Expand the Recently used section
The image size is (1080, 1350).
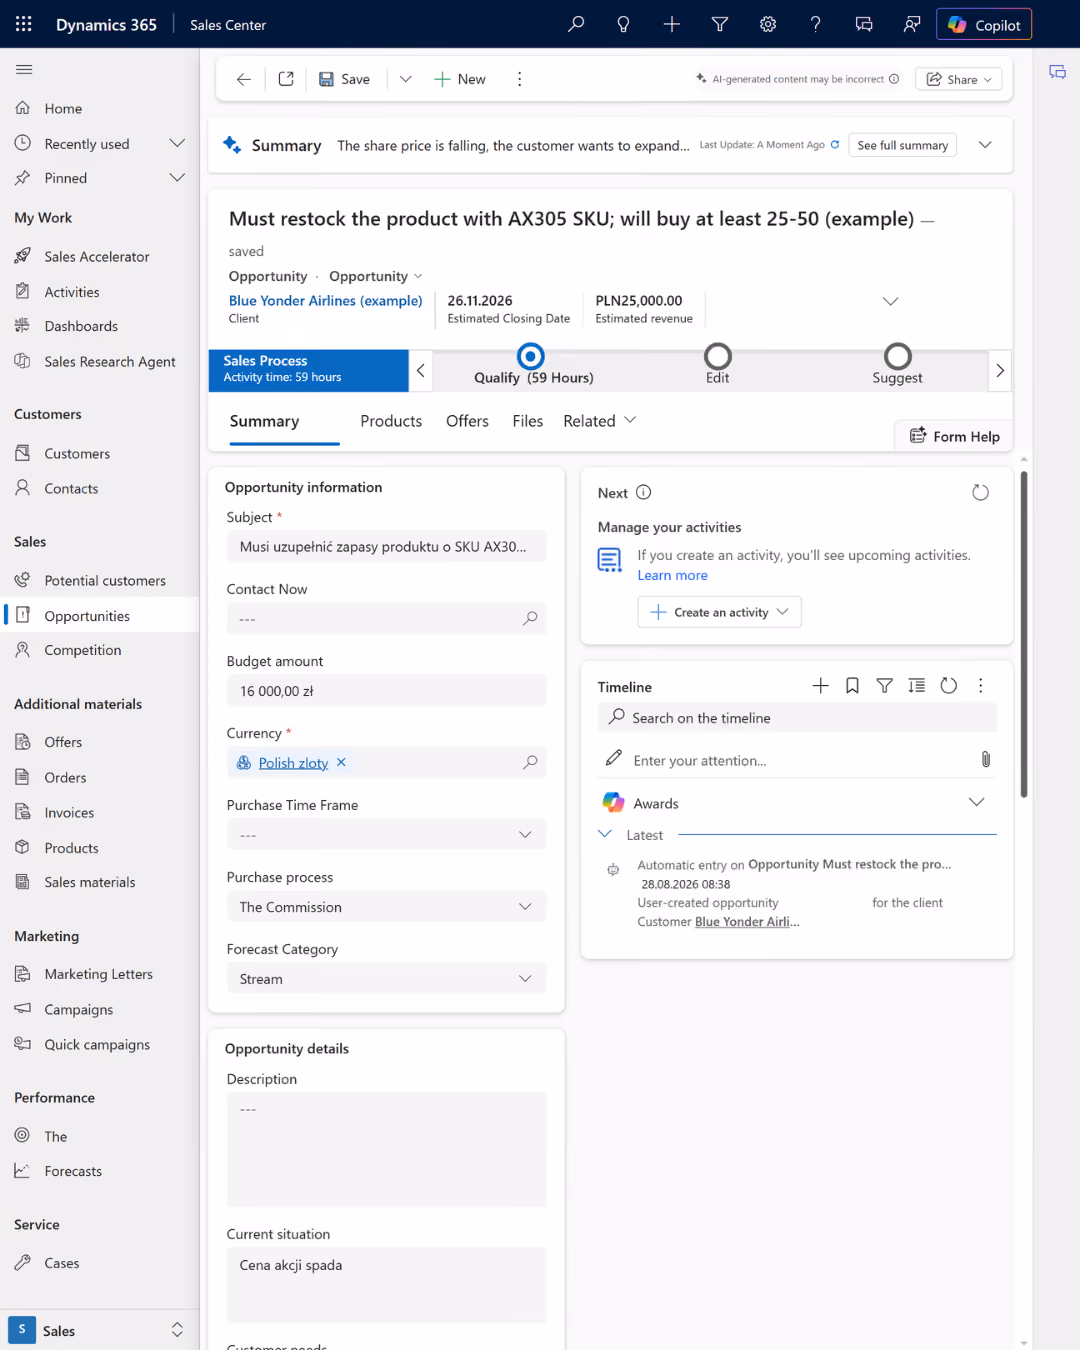(177, 144)
